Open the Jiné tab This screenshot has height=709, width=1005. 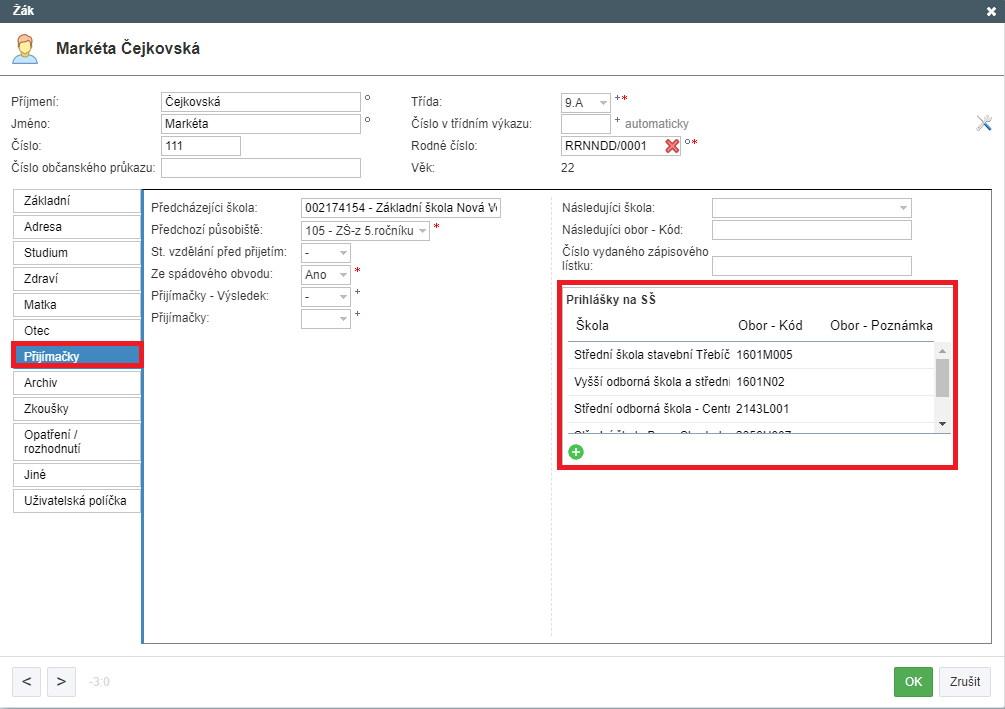click(76, 474)
